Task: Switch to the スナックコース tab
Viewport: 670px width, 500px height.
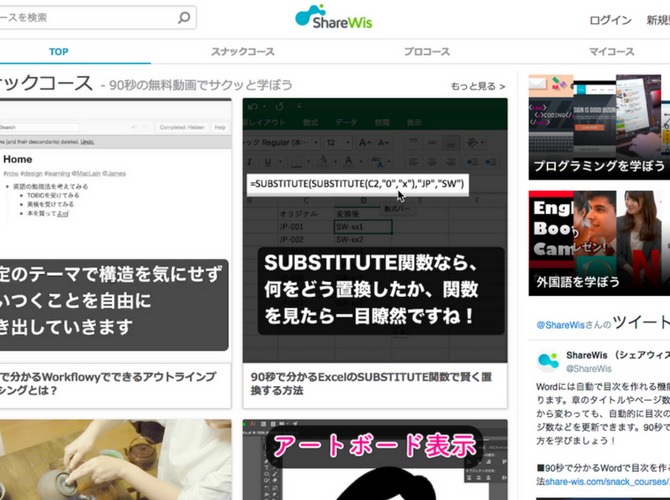Action: click(243, 52)
